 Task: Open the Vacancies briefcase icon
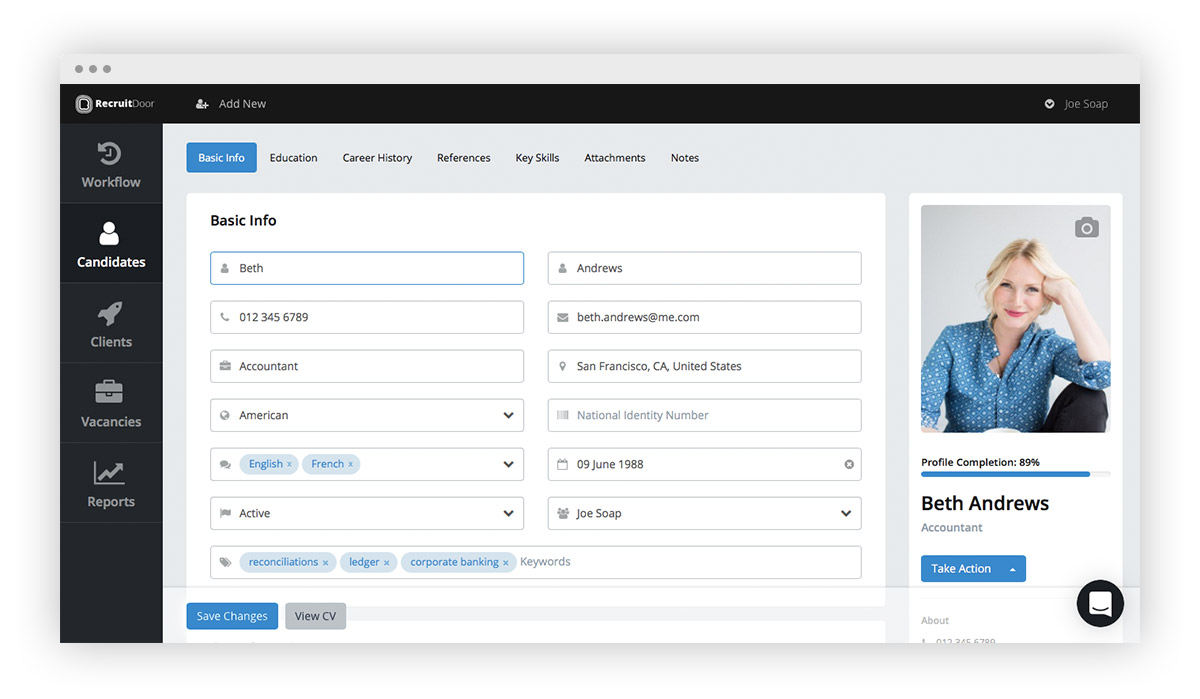[110, 392]
